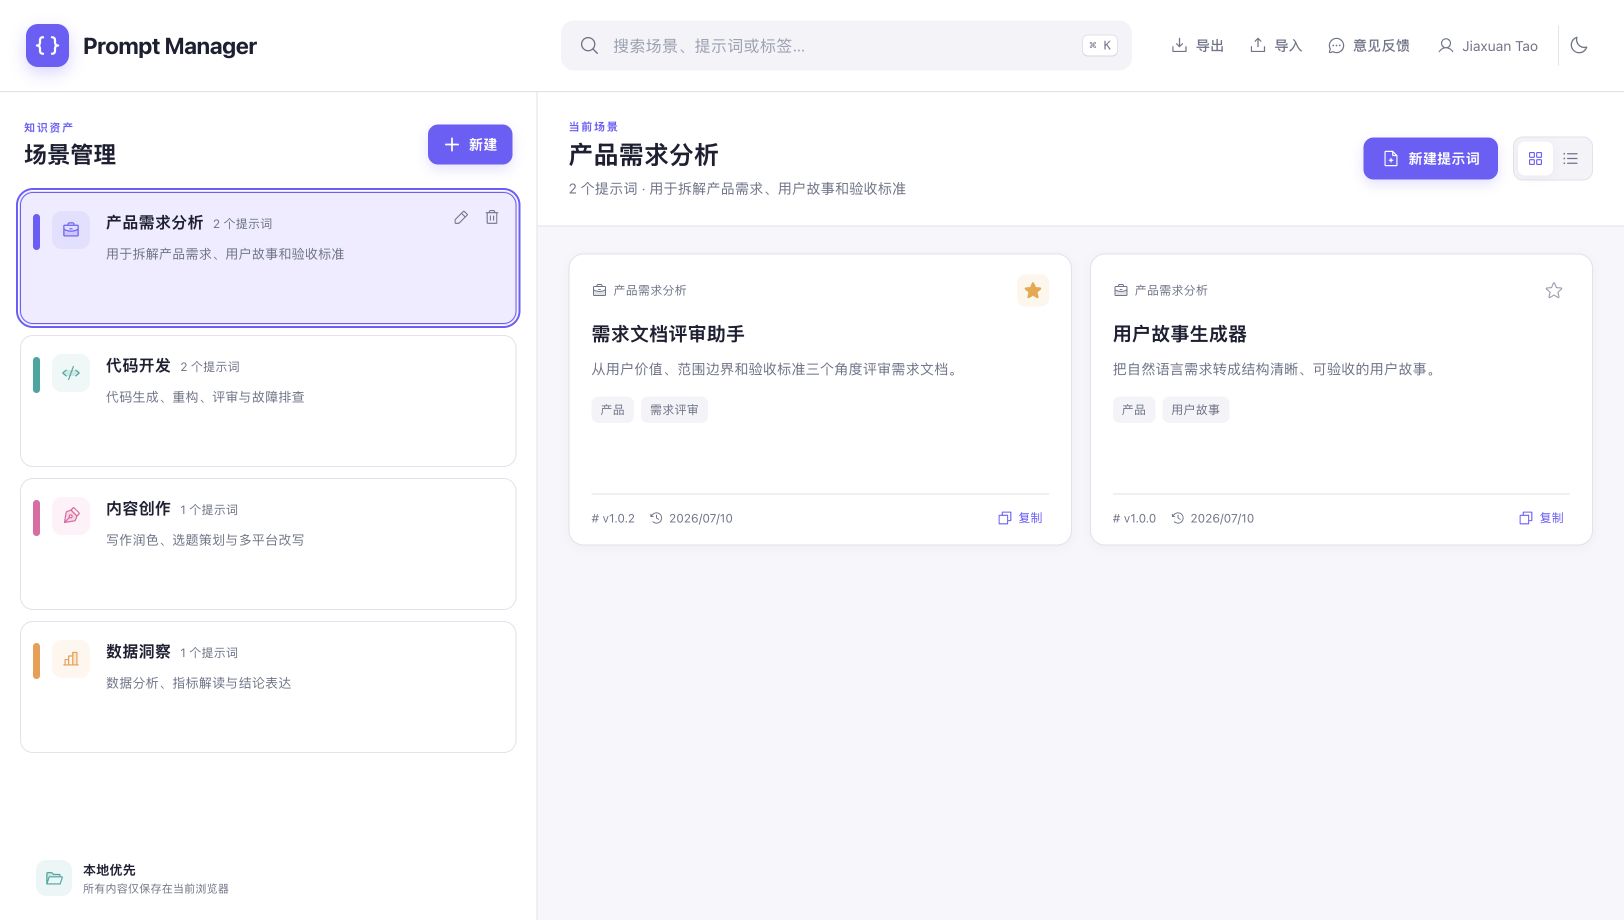1624x920 pixels.
Task: Edit the 产品需求分析 scene with pencil icon
Action: [x=461, y=217]
